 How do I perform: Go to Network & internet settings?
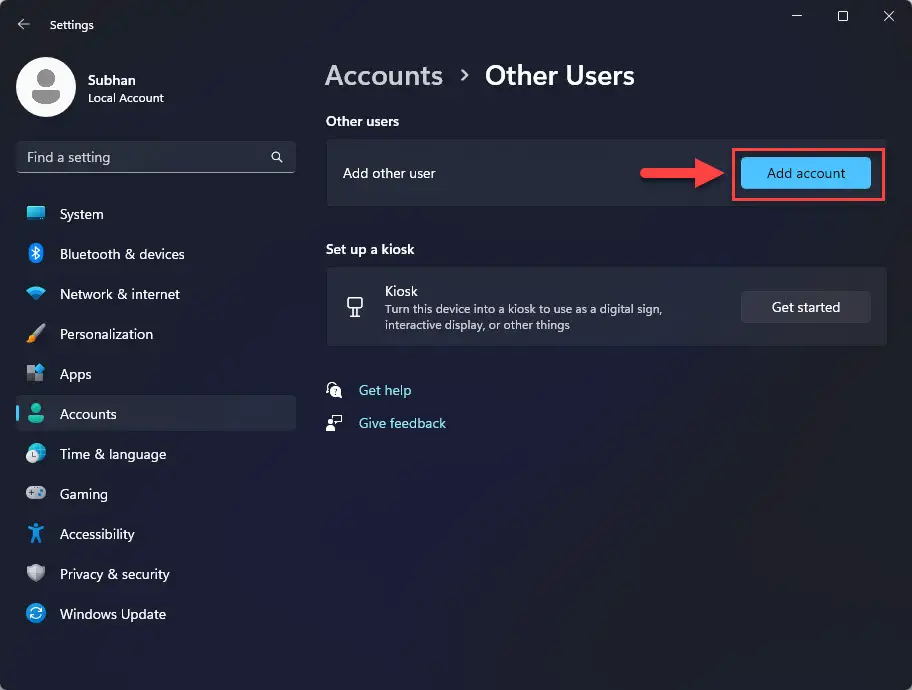click(x=156, y=294)
